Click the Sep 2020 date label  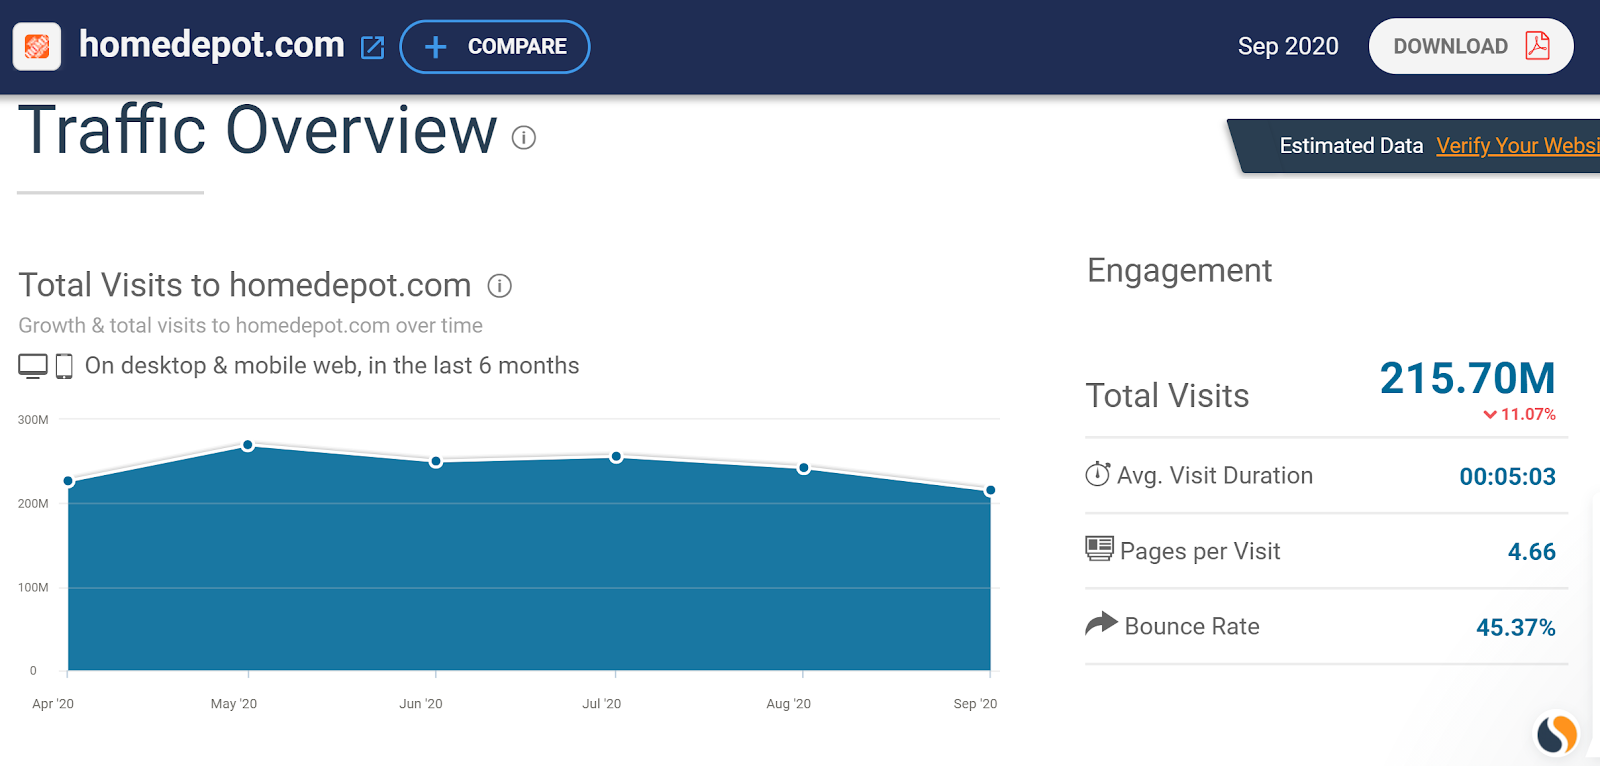point(1288,46)
